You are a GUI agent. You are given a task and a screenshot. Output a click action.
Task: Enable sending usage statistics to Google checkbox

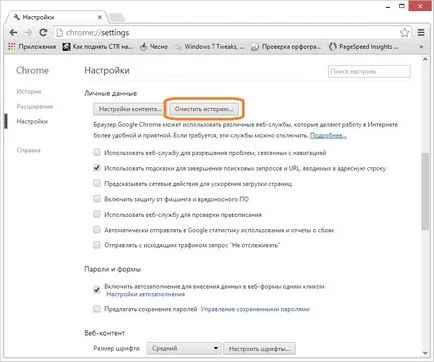coord(97,230)
